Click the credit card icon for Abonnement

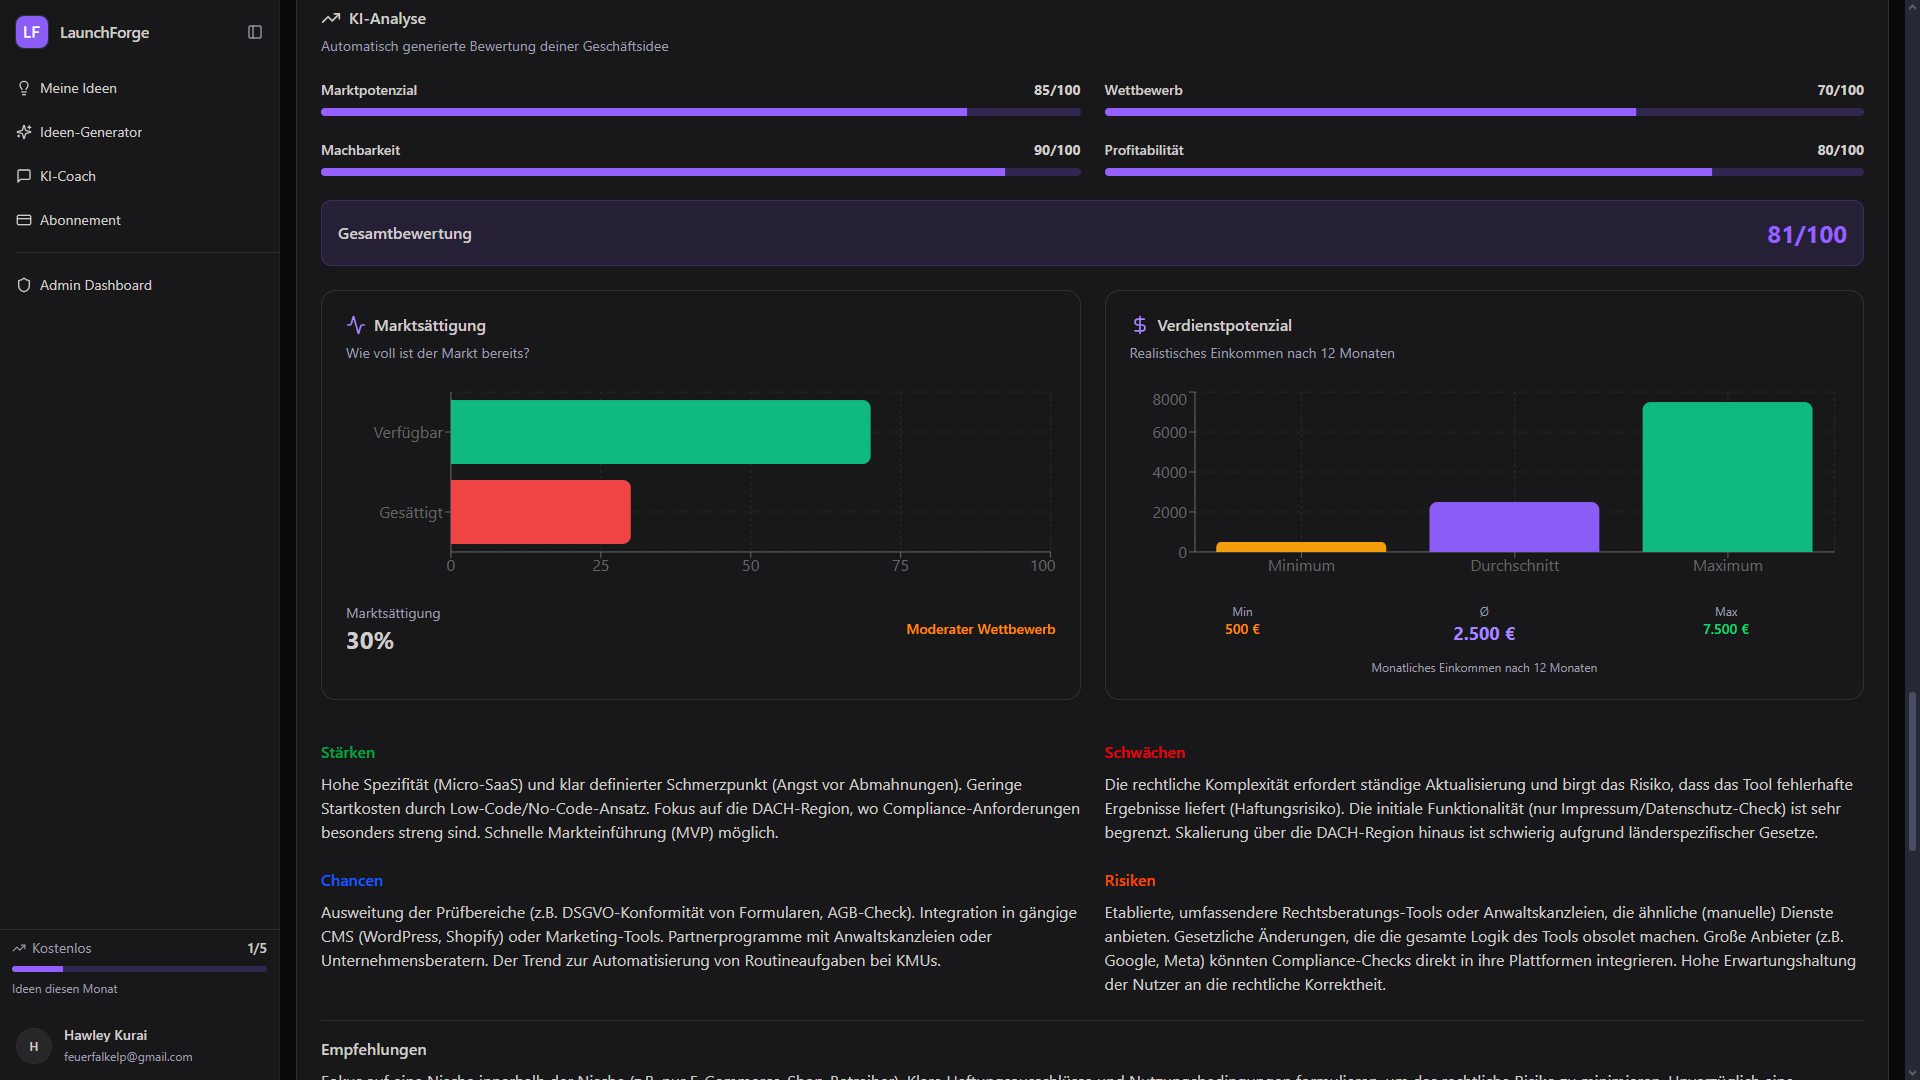click(x=24, y=220)
